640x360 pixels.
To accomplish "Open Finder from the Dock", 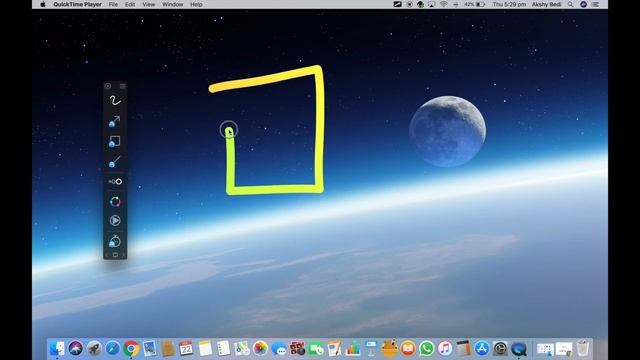I will [x=57, y=349].
